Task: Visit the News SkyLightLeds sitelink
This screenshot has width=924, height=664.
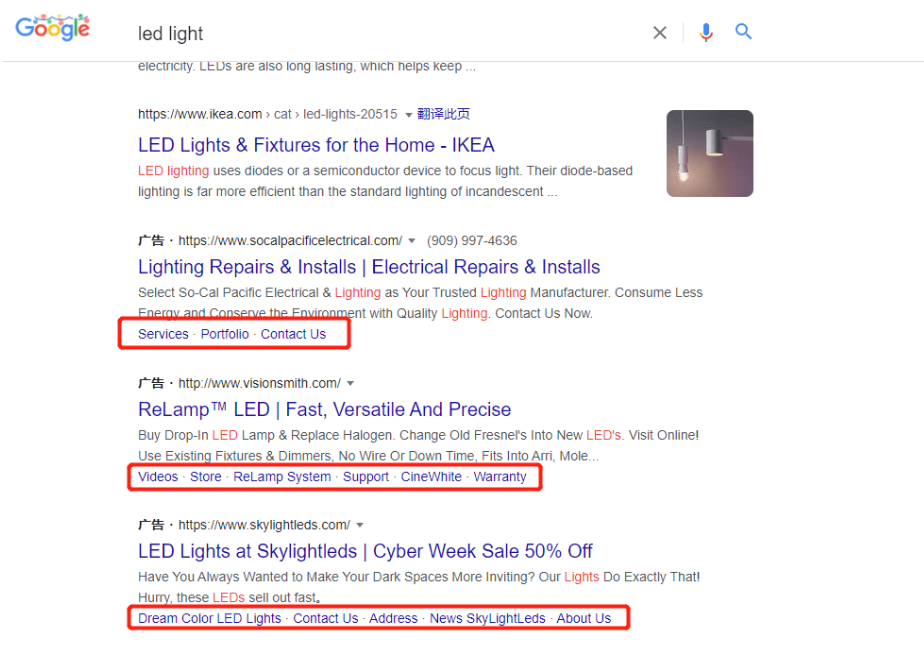Action: coord(487,618)
